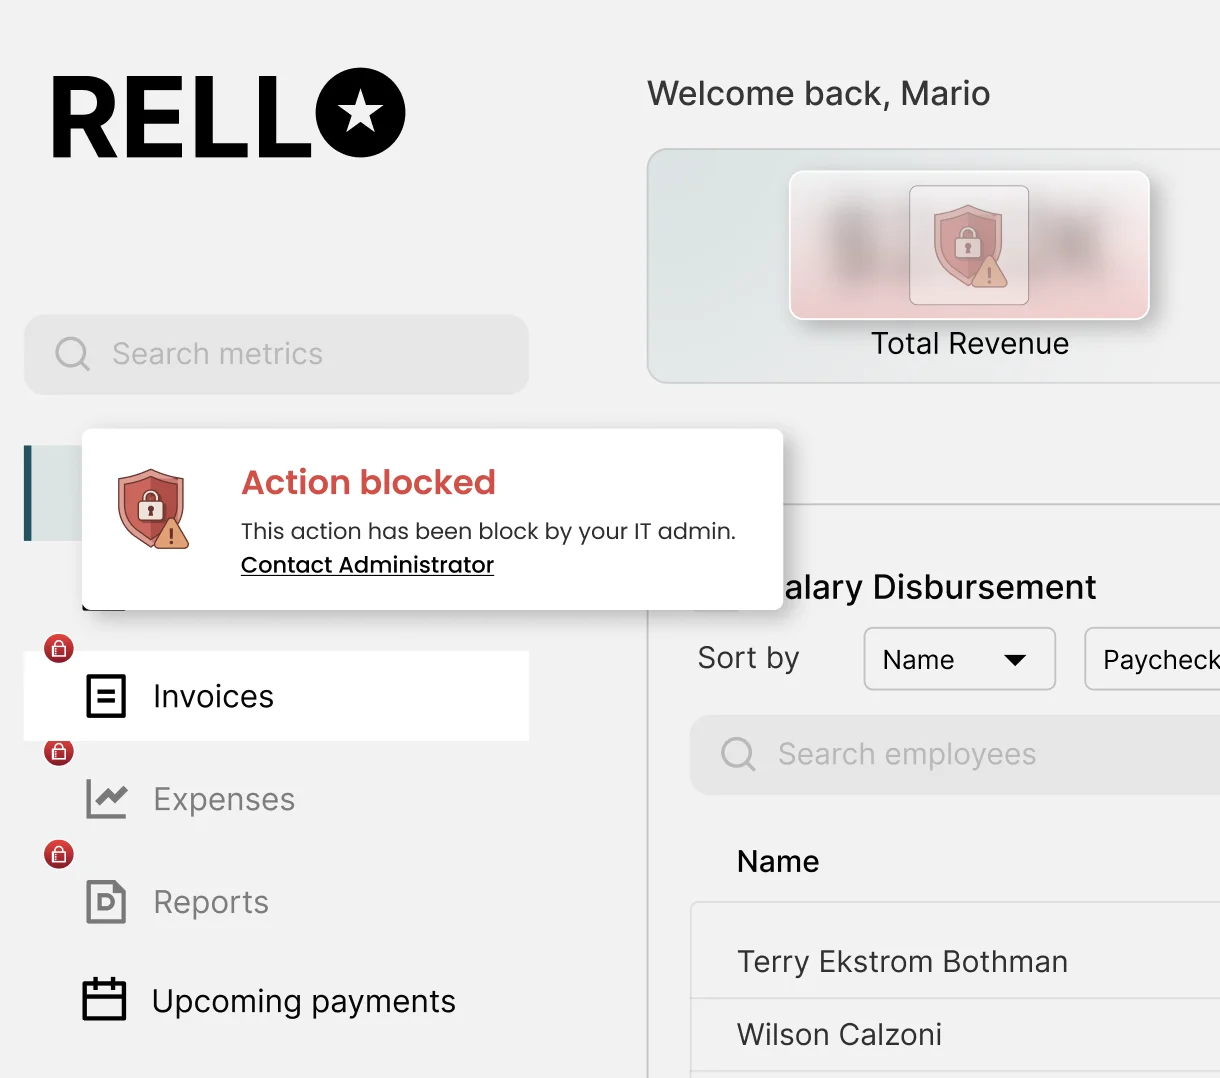Click the shield icon on Total Revenue card
Screen dimensions: 1220x1078
(968, 244)
